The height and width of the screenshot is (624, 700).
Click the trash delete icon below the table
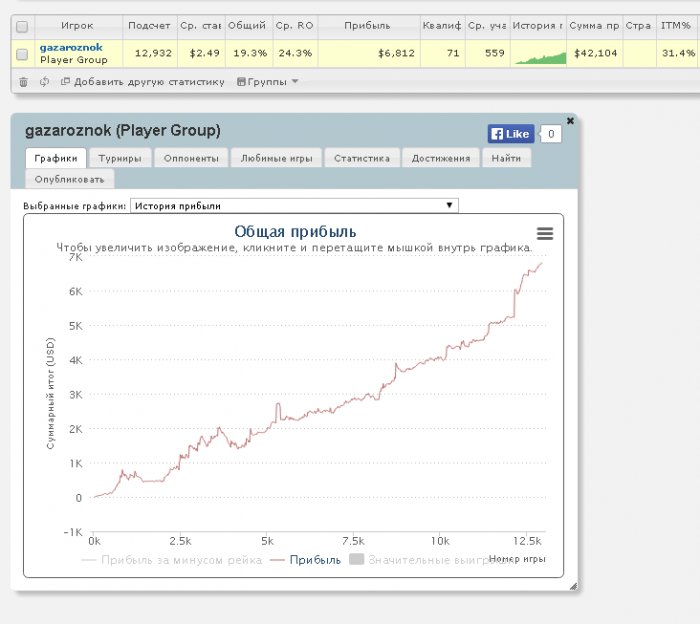(x=23, y=81)
